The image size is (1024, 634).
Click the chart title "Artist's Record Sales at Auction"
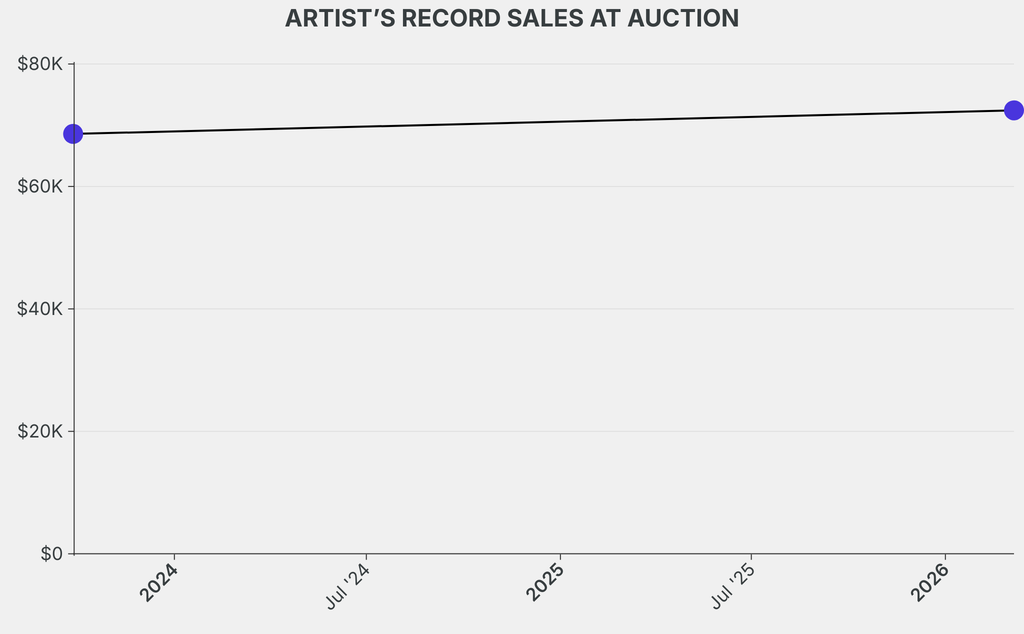(512, 18)
